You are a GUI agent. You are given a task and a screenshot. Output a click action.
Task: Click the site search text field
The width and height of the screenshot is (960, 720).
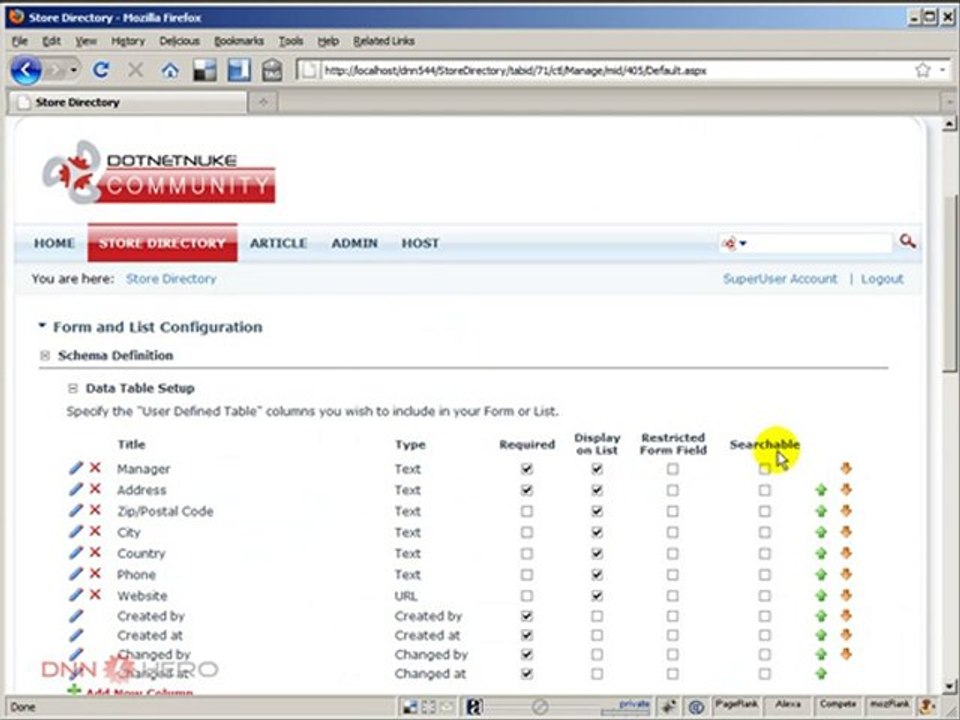[819, 243]
